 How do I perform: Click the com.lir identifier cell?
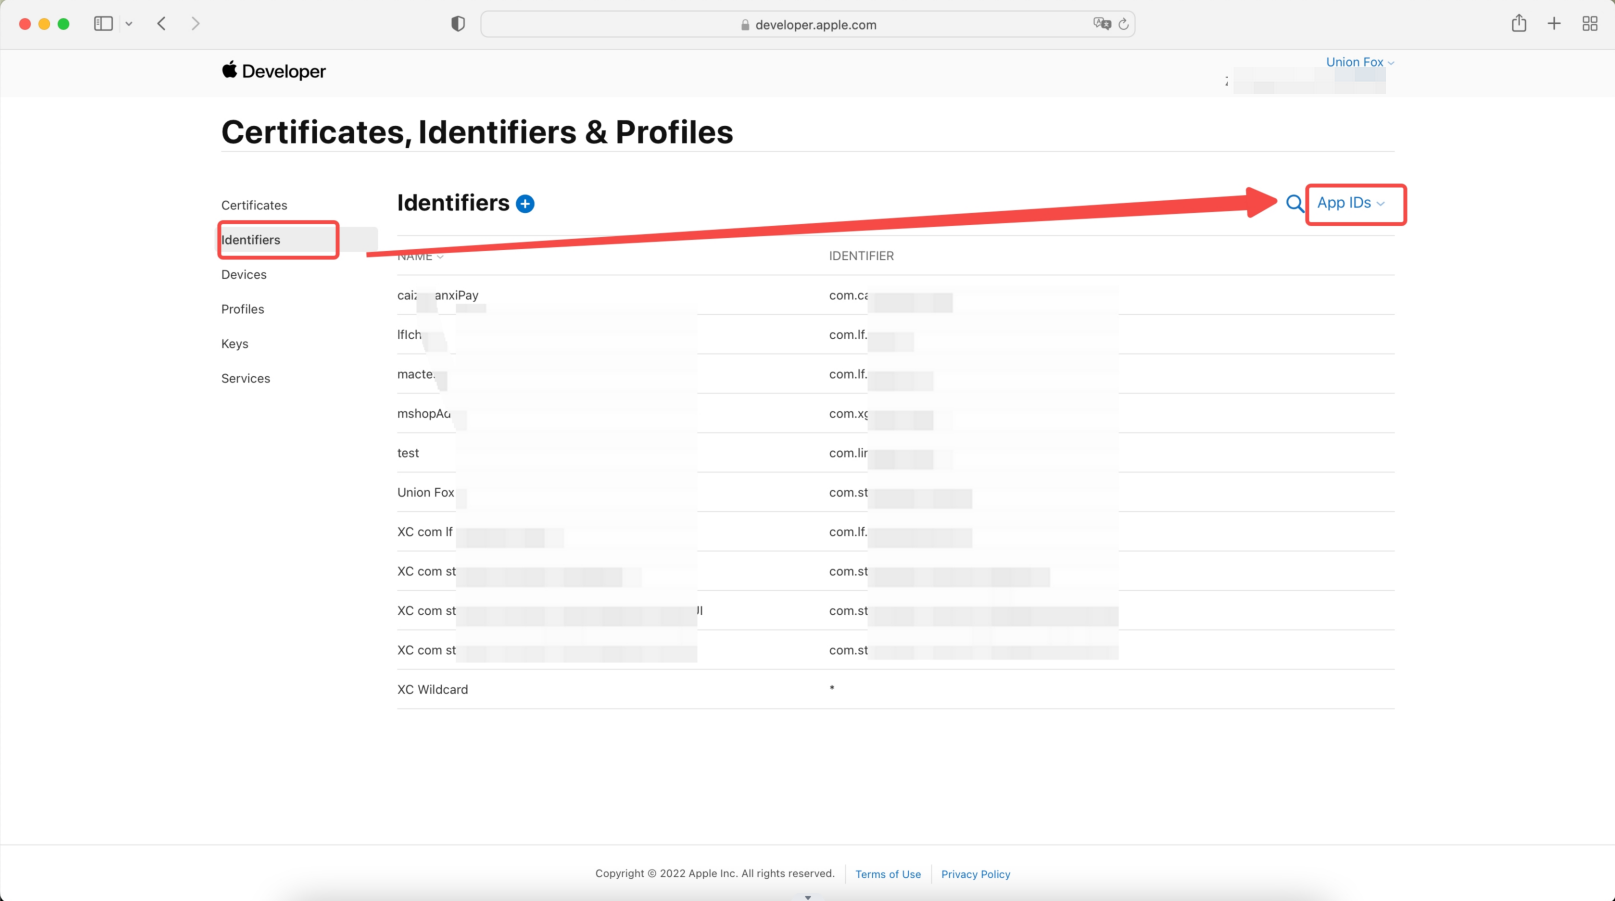848,453
